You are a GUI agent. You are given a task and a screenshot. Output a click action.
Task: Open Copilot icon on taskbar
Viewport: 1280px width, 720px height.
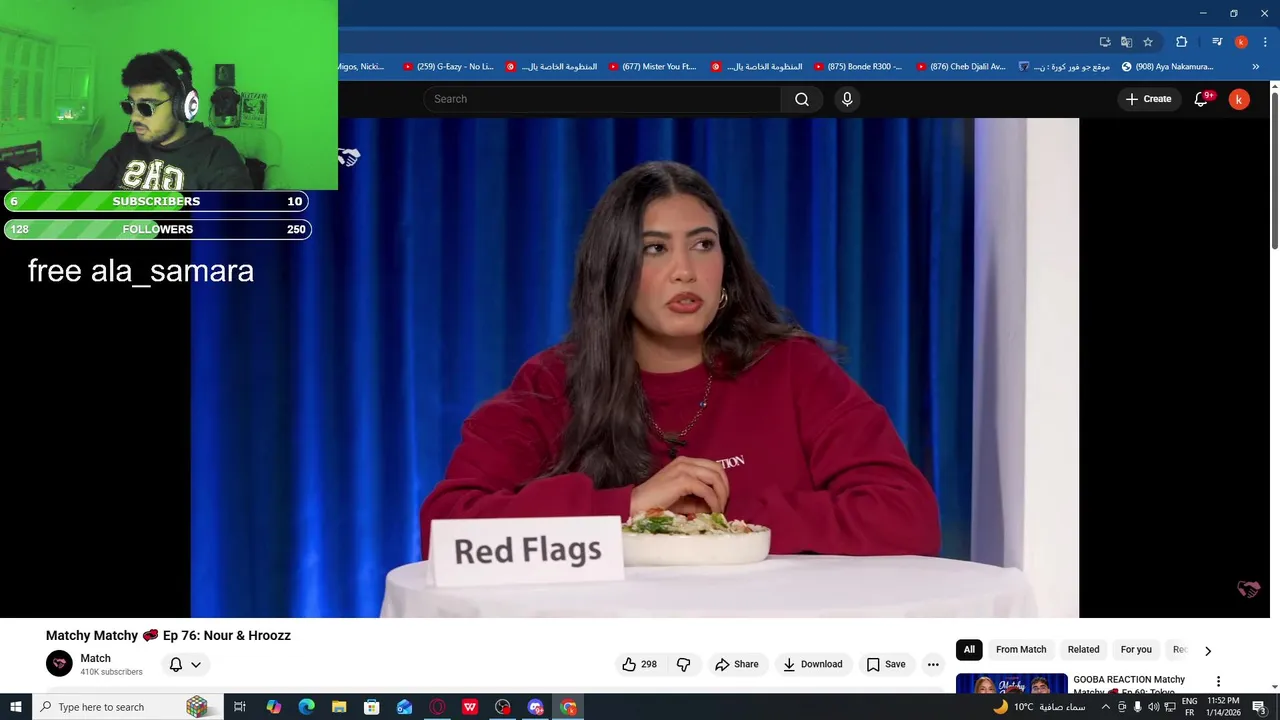273,707
